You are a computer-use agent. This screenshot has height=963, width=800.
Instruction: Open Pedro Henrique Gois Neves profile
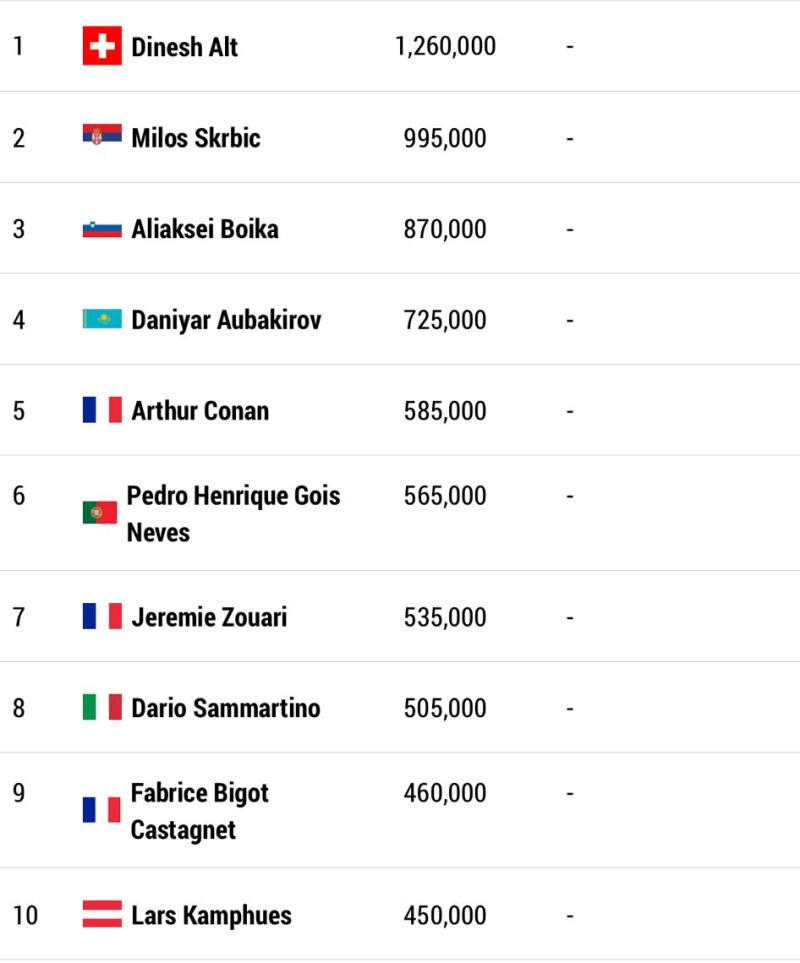[233, 513]
